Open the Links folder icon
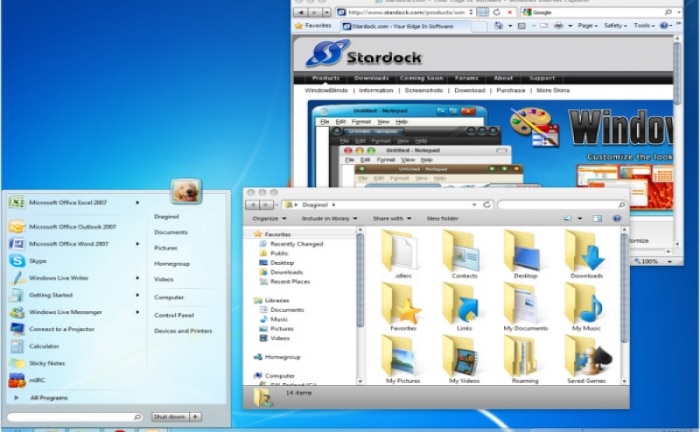This screenshot has height=432, width=700. [x=463, y=307]
